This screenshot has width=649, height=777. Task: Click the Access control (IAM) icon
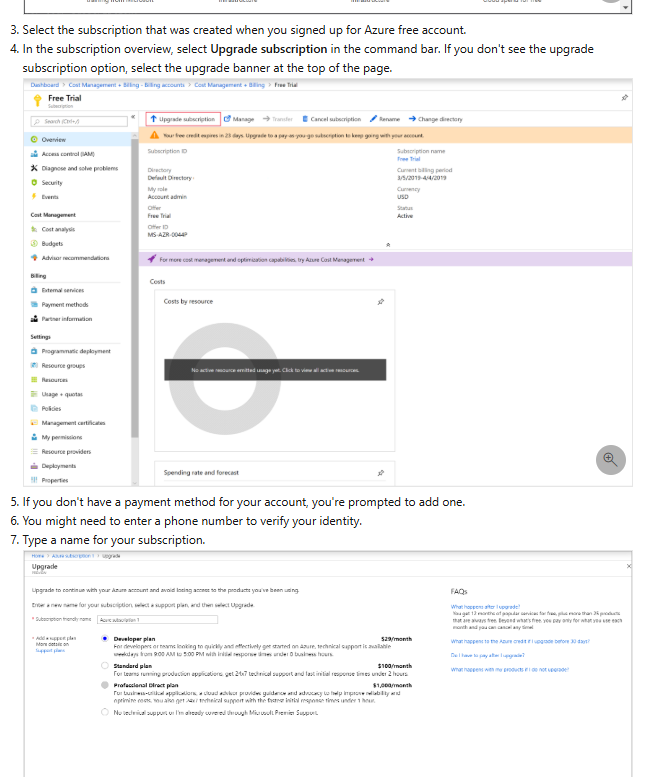[x=34, y=154]
